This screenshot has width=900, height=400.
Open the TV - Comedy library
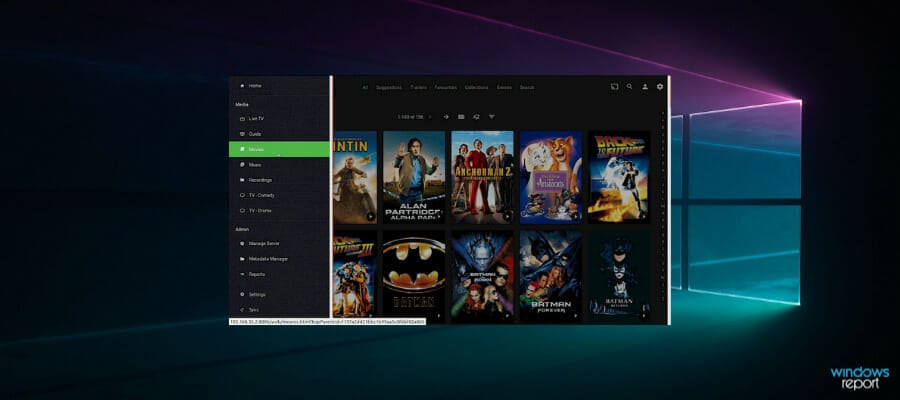(280, 195)
